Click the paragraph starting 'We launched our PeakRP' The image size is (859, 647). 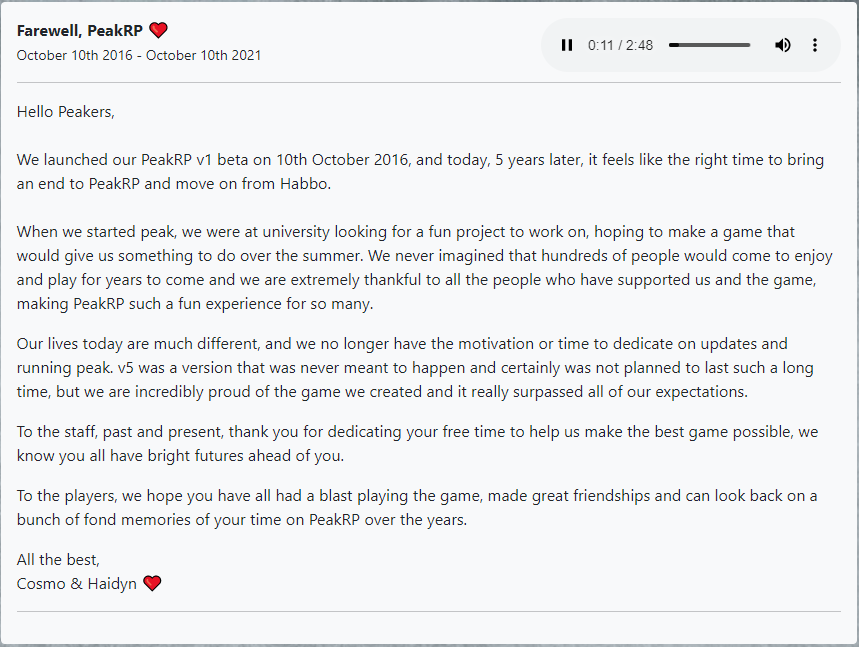[x=420, y=171]
